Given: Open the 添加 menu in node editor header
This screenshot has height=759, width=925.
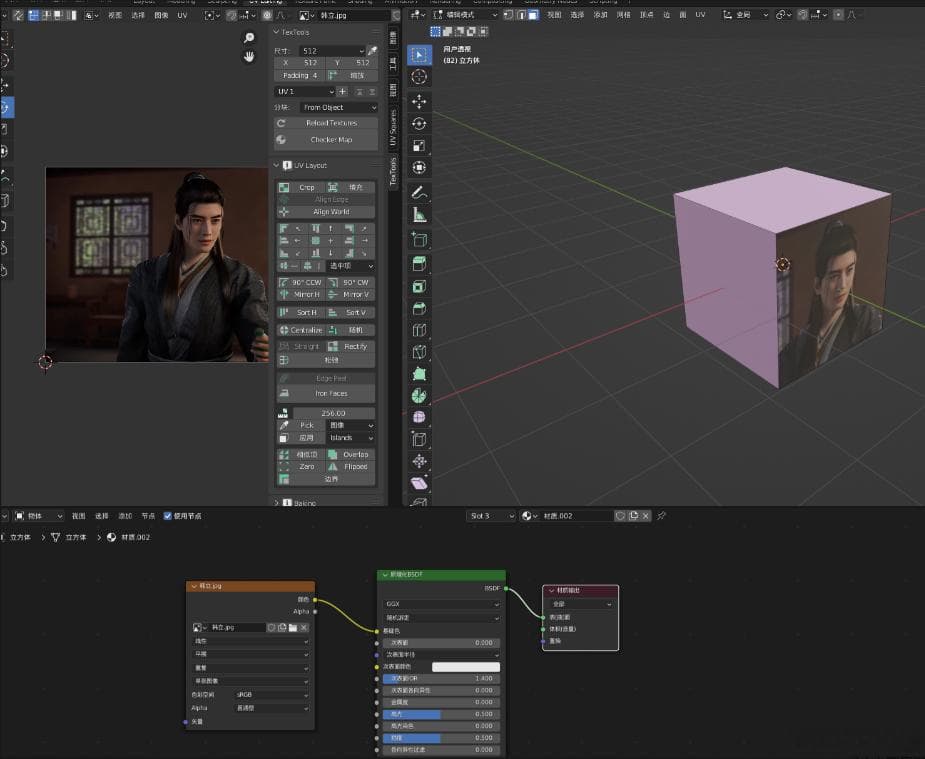Looking at the screenshot, I should (125, 516).
